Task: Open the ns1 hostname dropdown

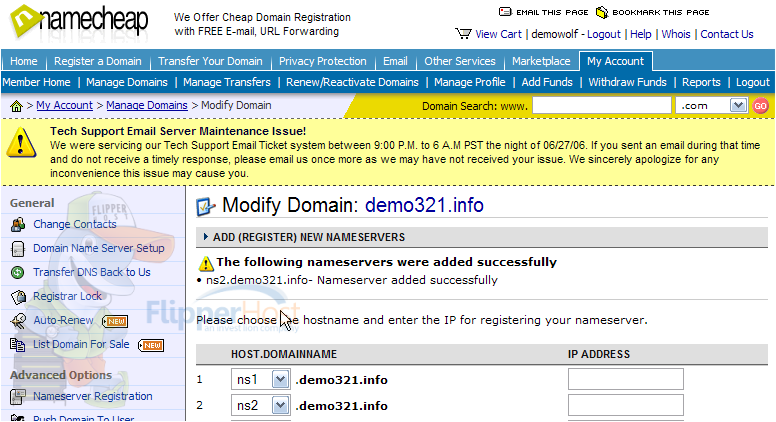Action: (x=280, y=379)
